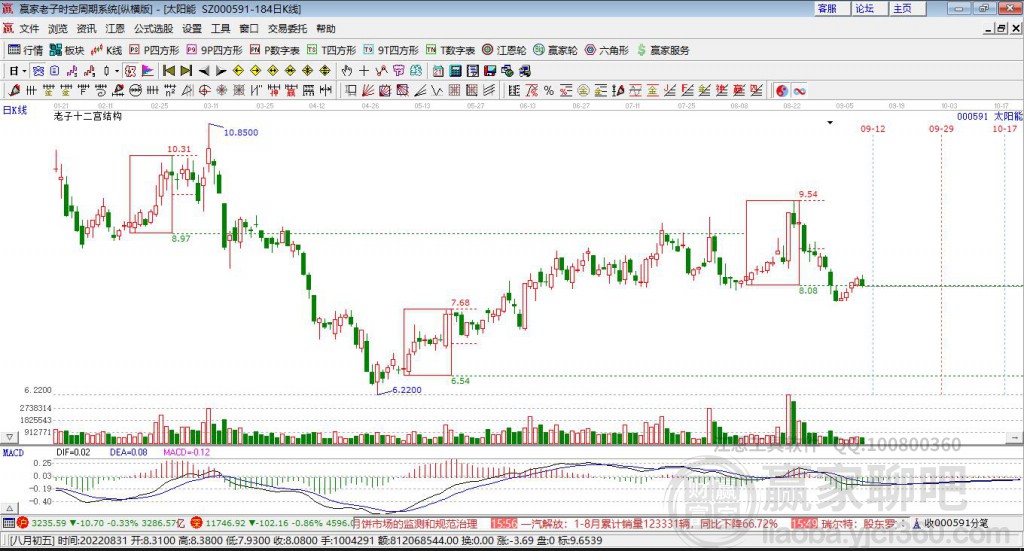Open the 9T四方形 tool

[391, 50]
